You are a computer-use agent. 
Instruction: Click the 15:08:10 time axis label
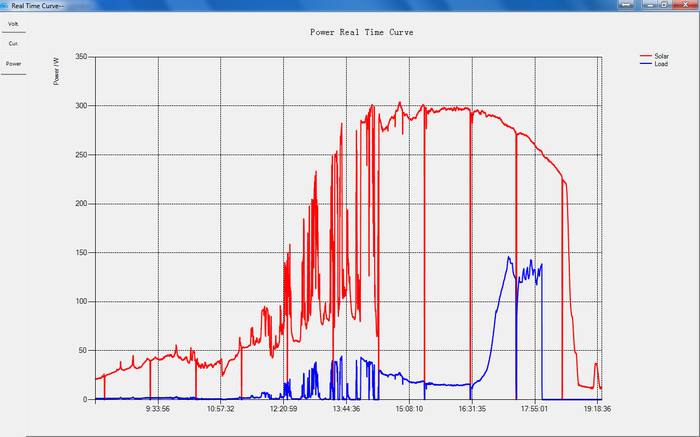(408, 408)
